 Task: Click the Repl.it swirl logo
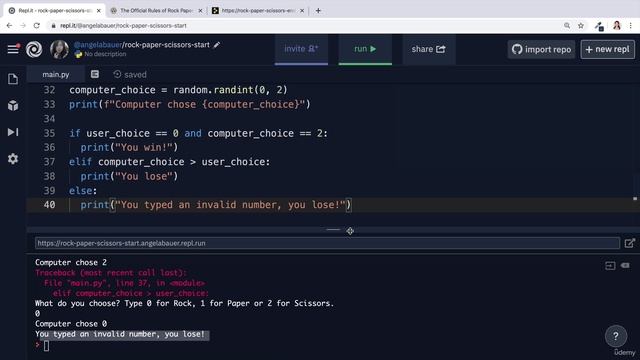click(x=34, y=49)
